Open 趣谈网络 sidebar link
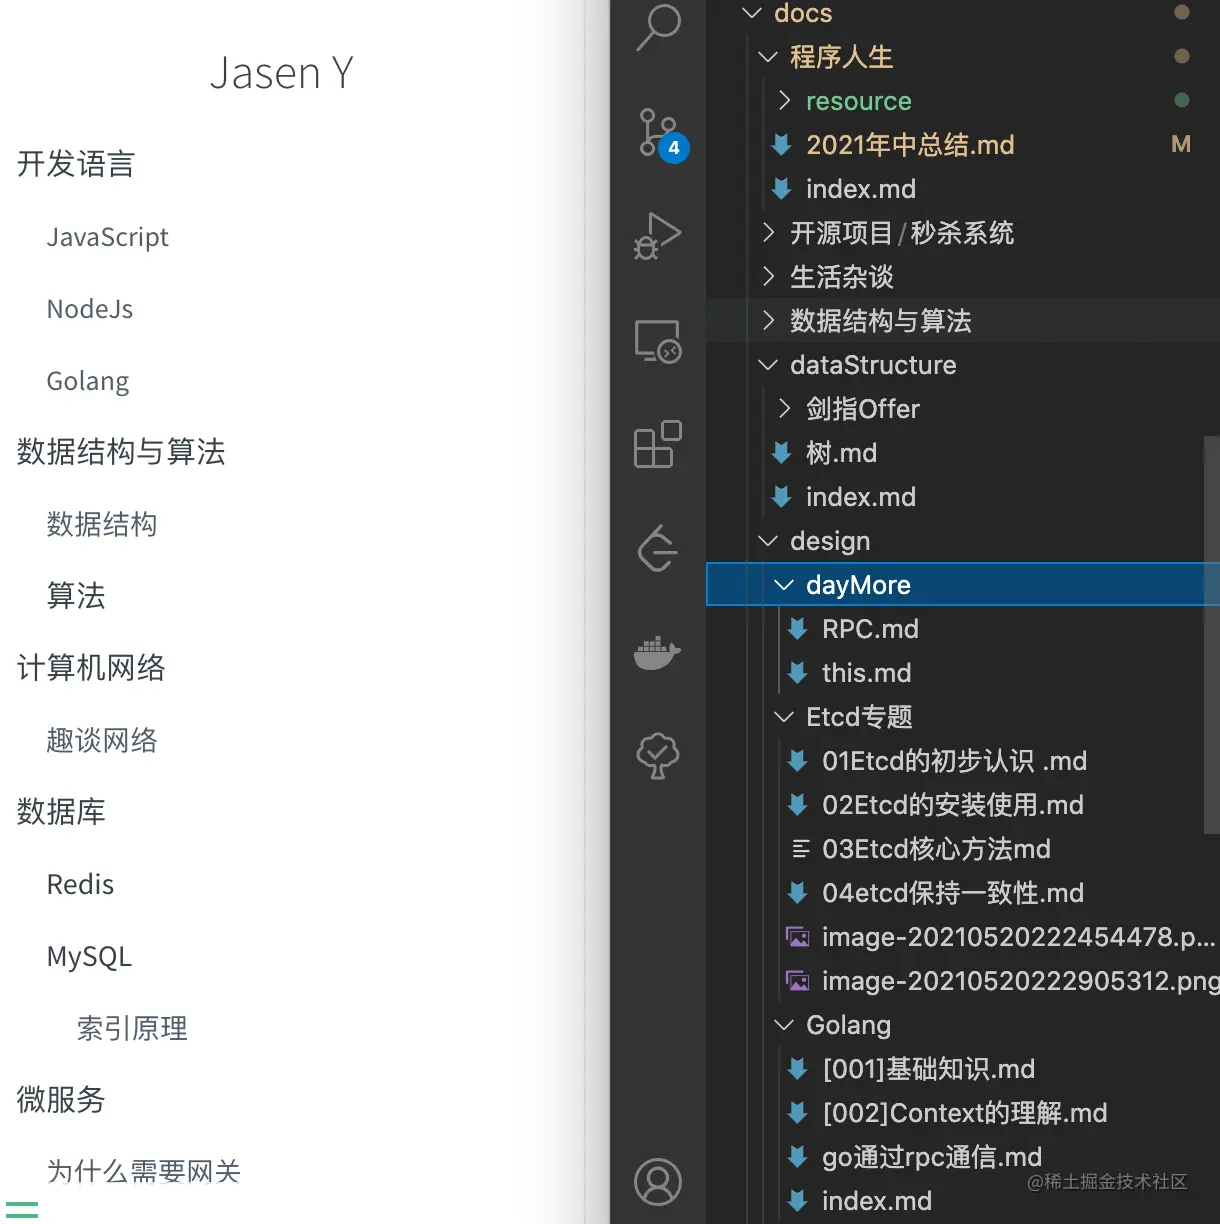The width and height of the screenshot is (1220, 1224). [x=102, y=740]
